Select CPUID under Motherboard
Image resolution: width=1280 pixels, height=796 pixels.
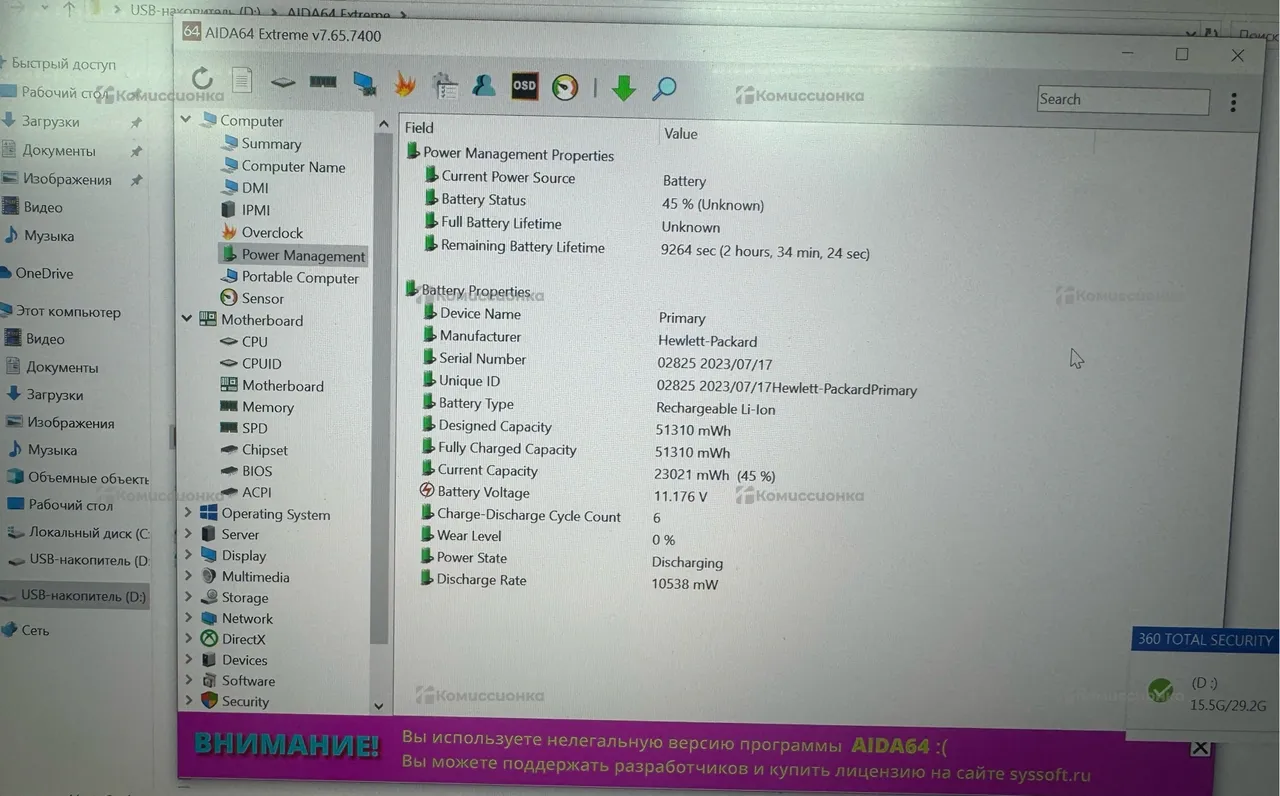[x=261, y=363]
